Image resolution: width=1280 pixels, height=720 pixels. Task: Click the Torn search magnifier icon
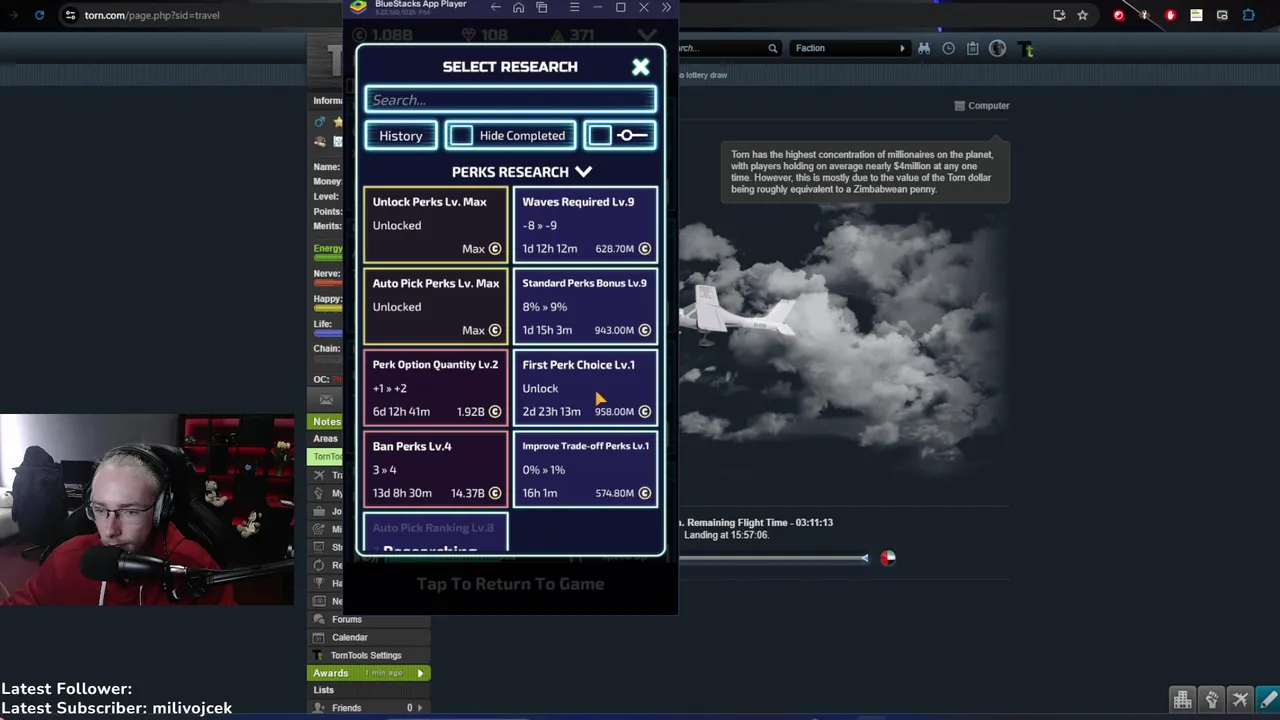point(772,48)
